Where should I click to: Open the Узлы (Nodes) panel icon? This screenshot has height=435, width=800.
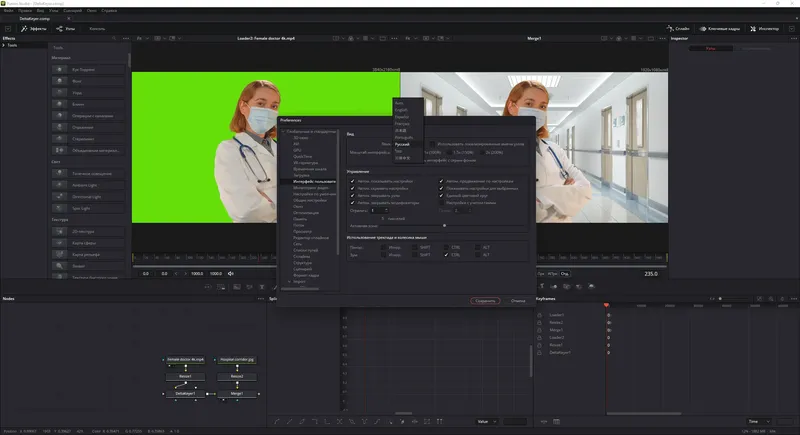[59, 29]
